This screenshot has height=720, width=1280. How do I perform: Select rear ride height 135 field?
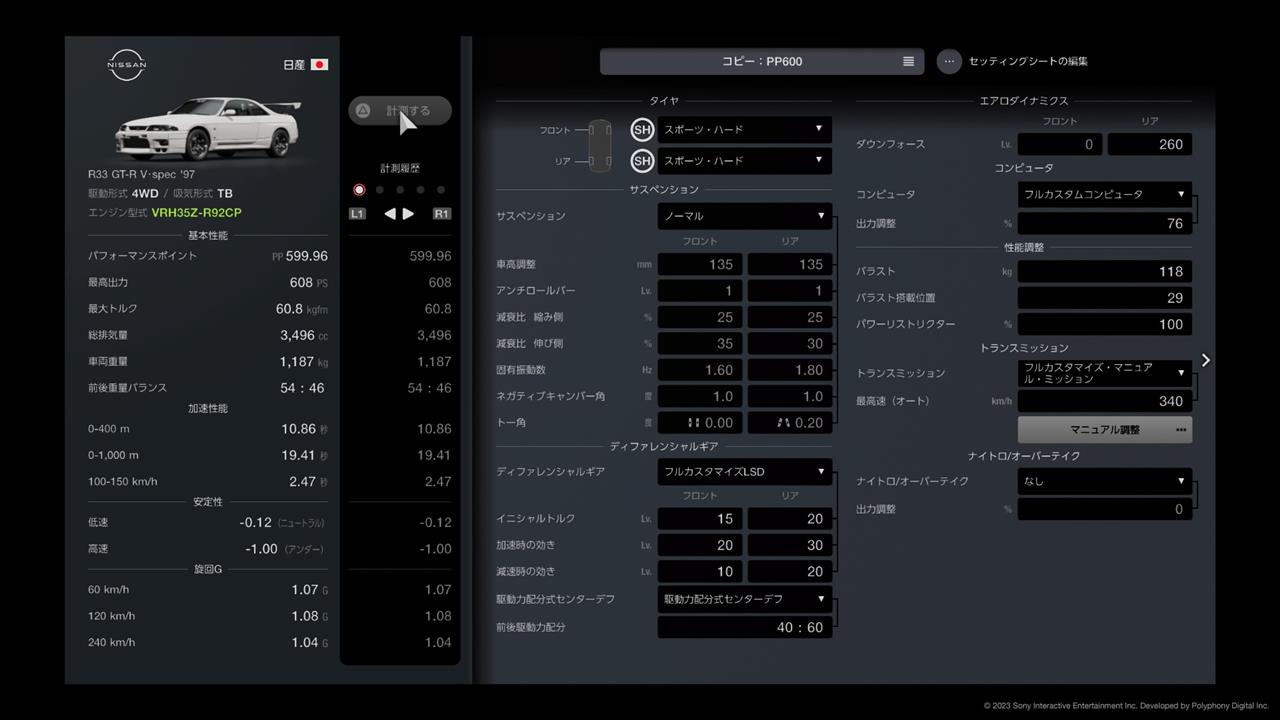coord(790,264)
